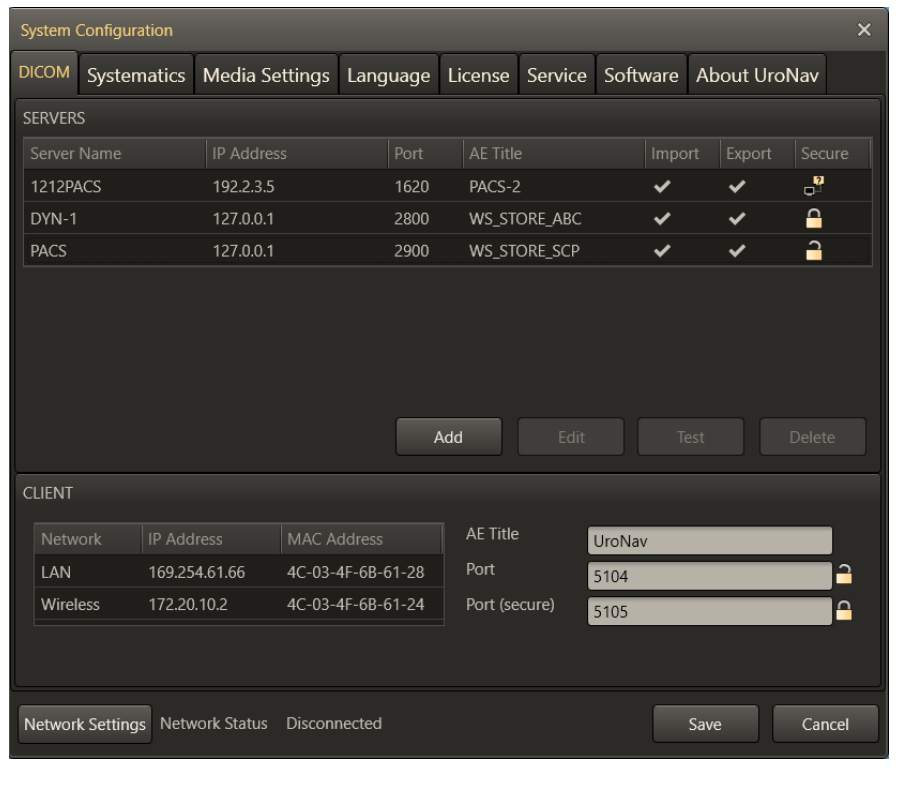Click the Test server button
This screenshot has height=786, width=903.
pos(690,437)
